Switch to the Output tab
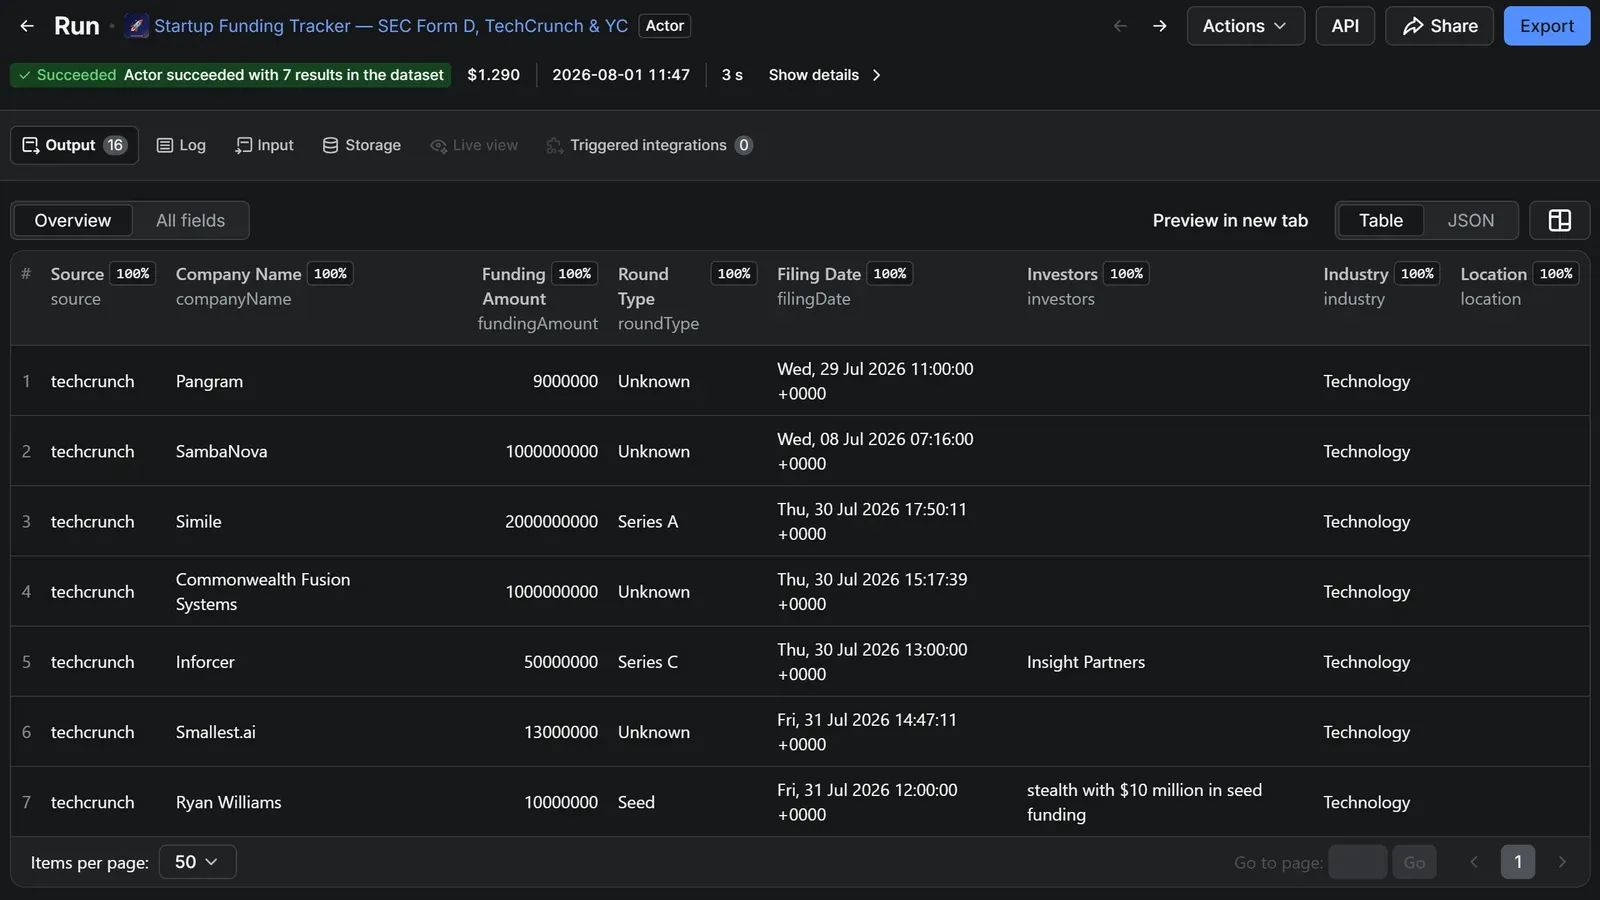This screenshot has height=900, width=1600. coord(74,145)
